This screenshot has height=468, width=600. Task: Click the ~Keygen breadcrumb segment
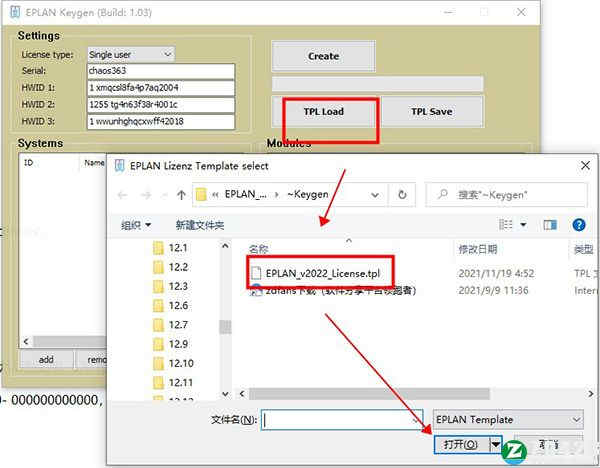[308, 194]
